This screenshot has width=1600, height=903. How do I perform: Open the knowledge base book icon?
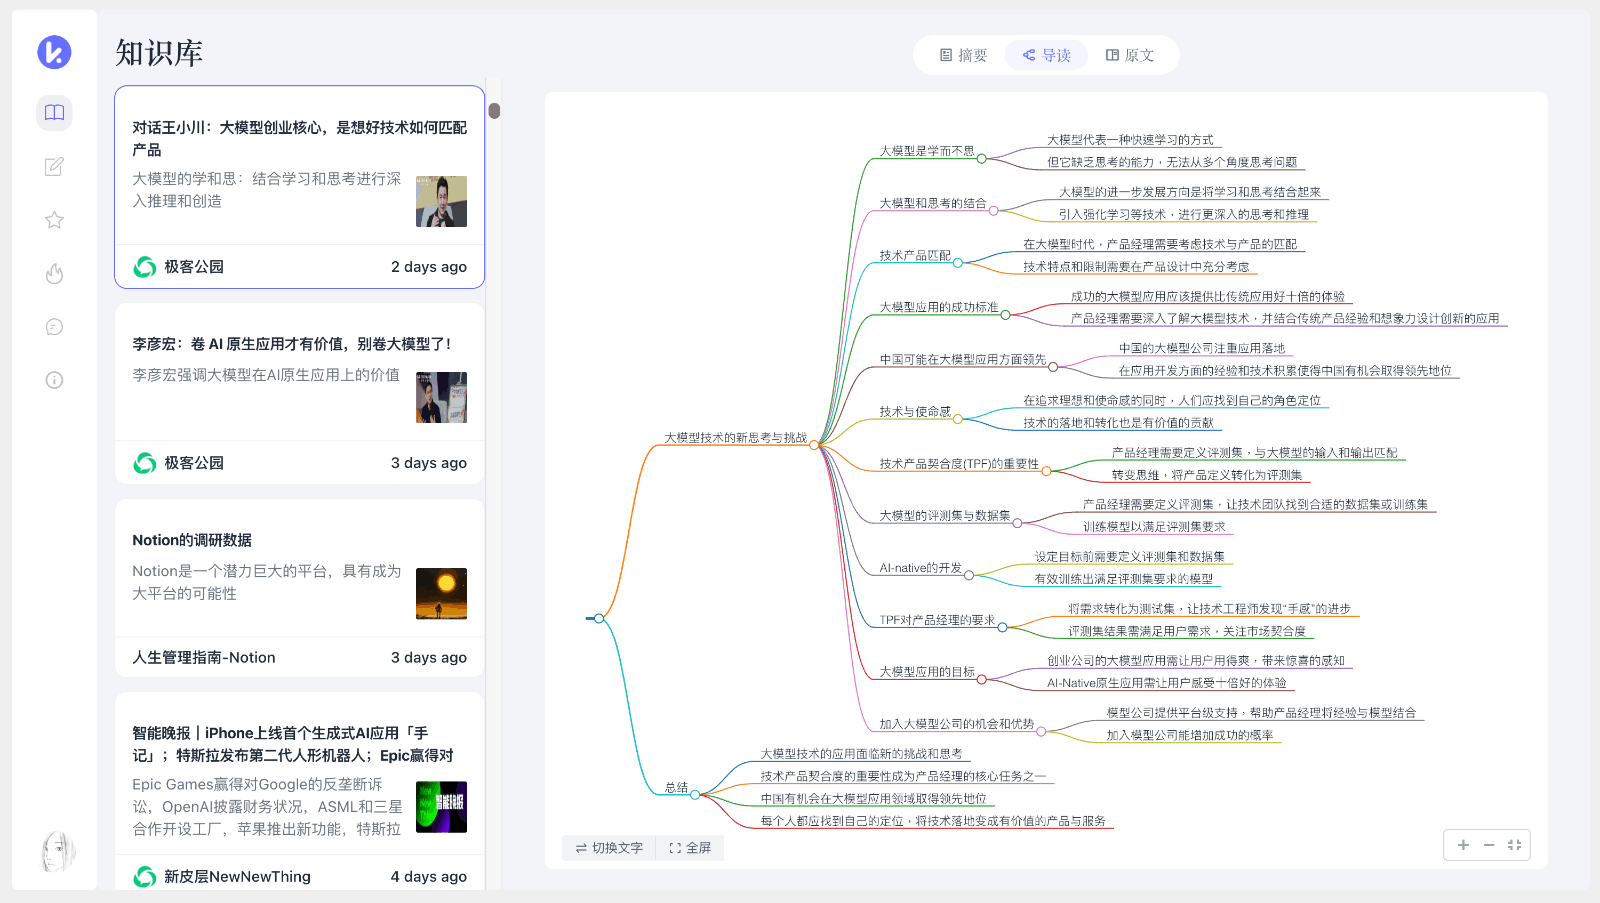click(54, 113)
